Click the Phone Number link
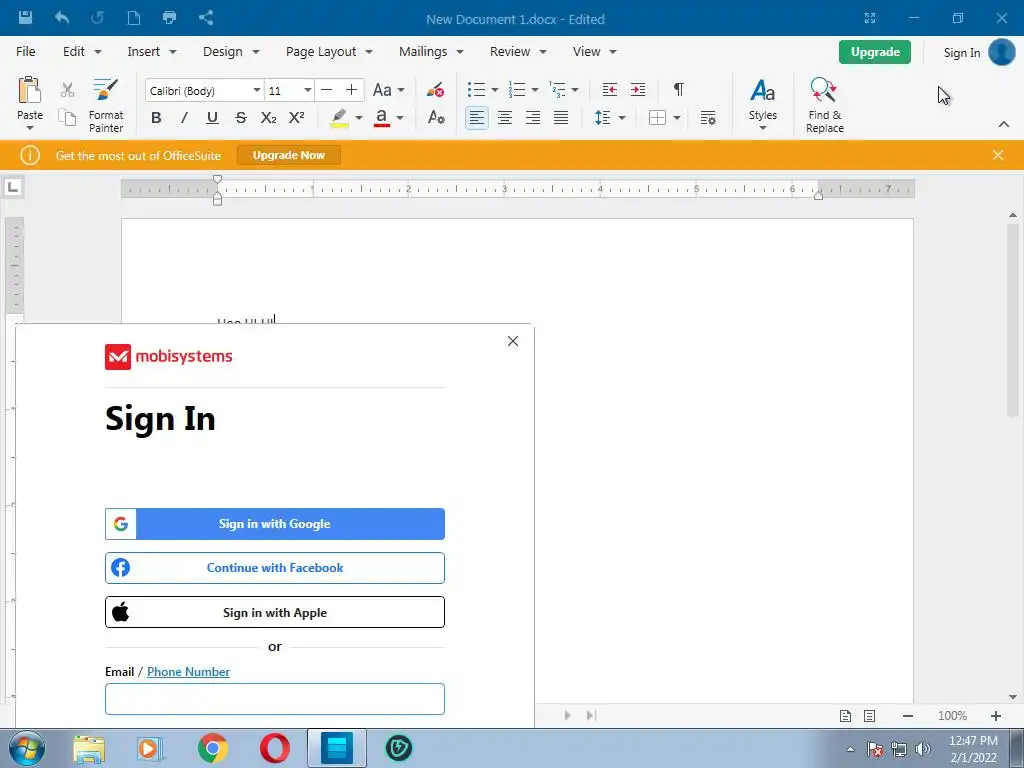The height and width of the screenshot is (768, 1024). tap(188, 672)
